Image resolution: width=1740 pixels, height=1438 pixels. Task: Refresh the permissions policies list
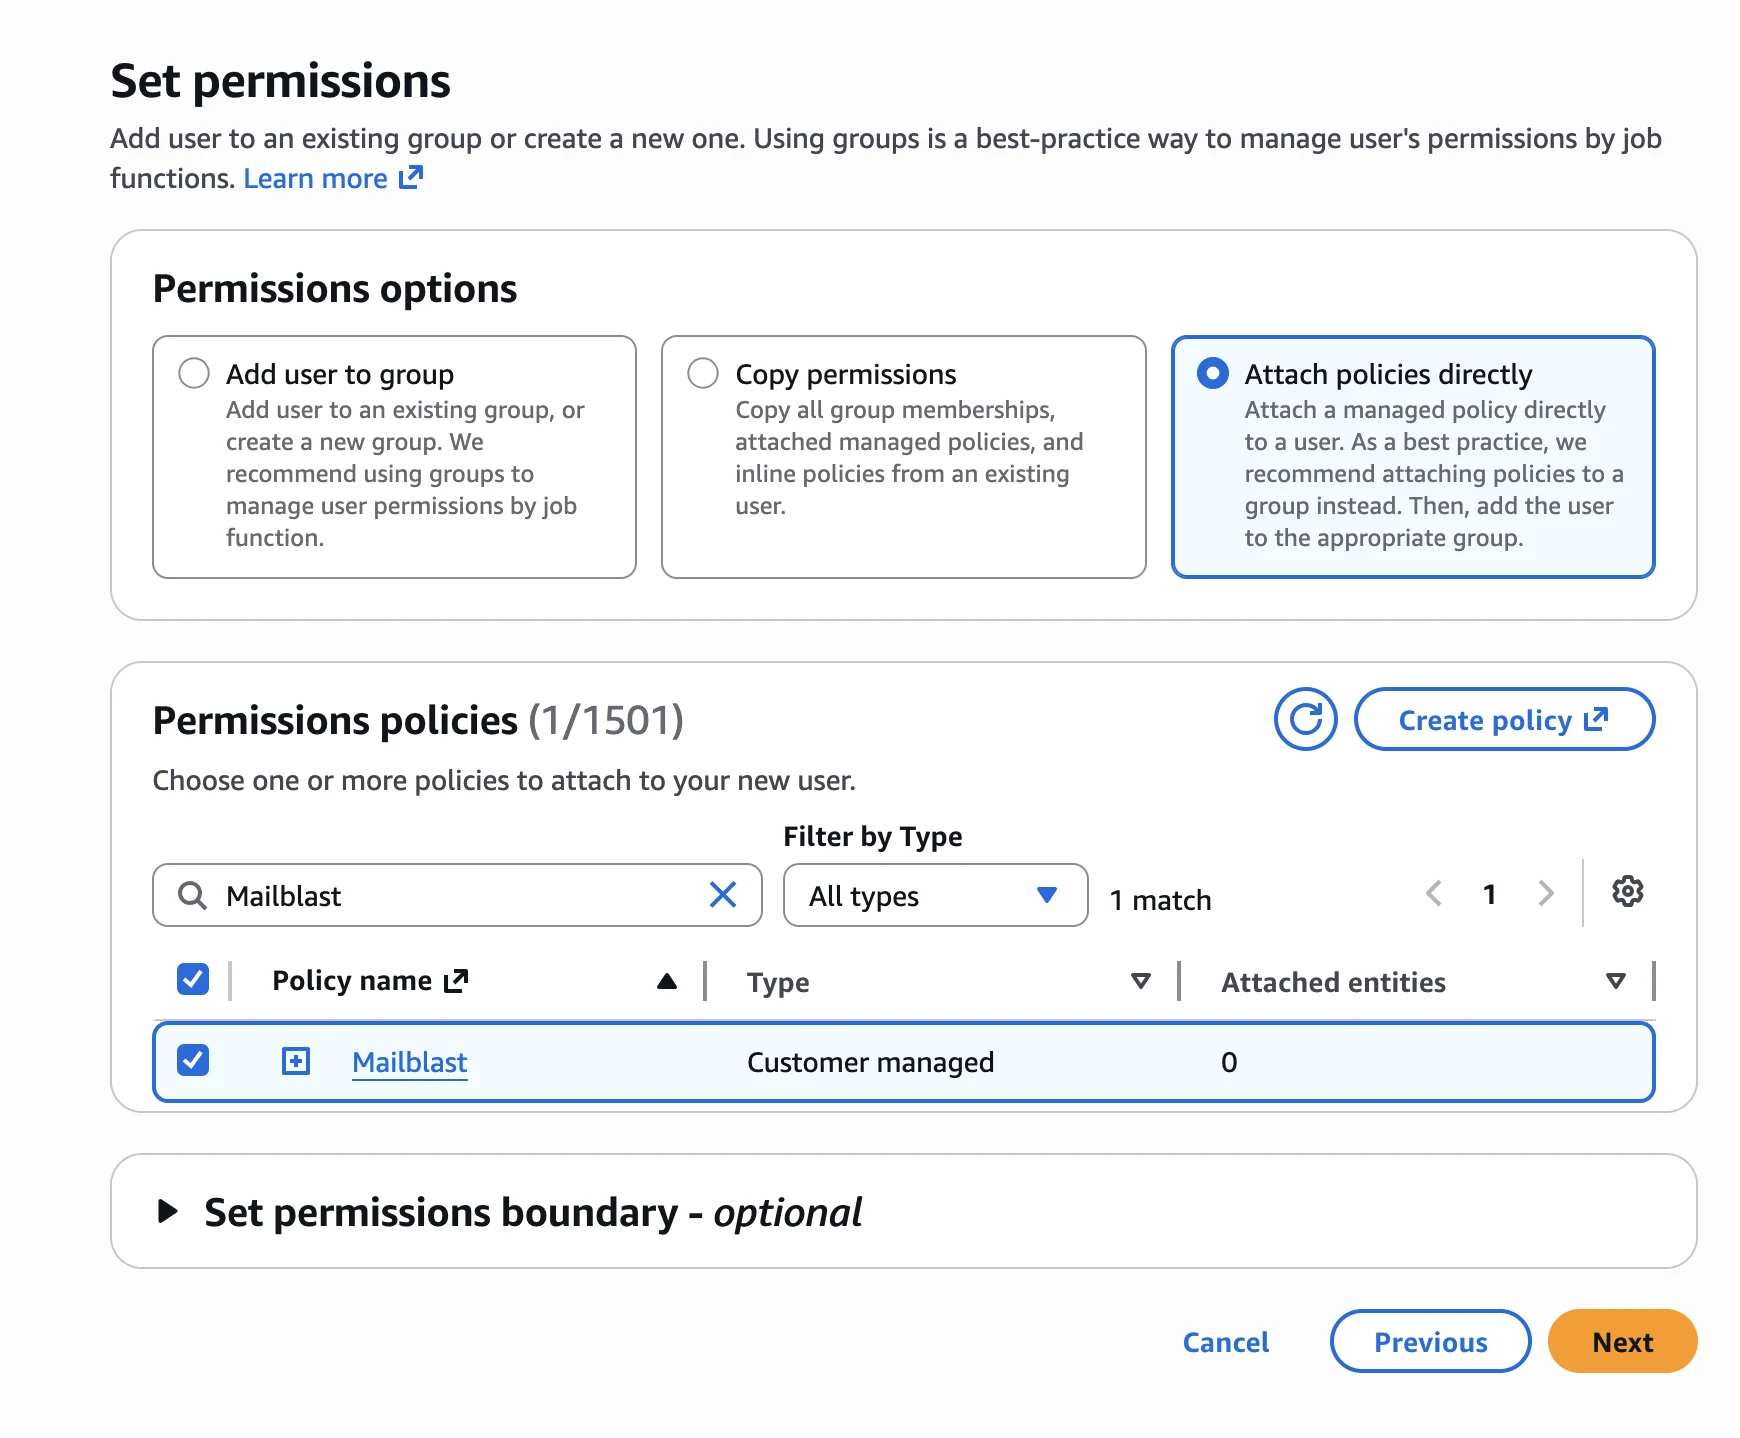click(1305, 719)
